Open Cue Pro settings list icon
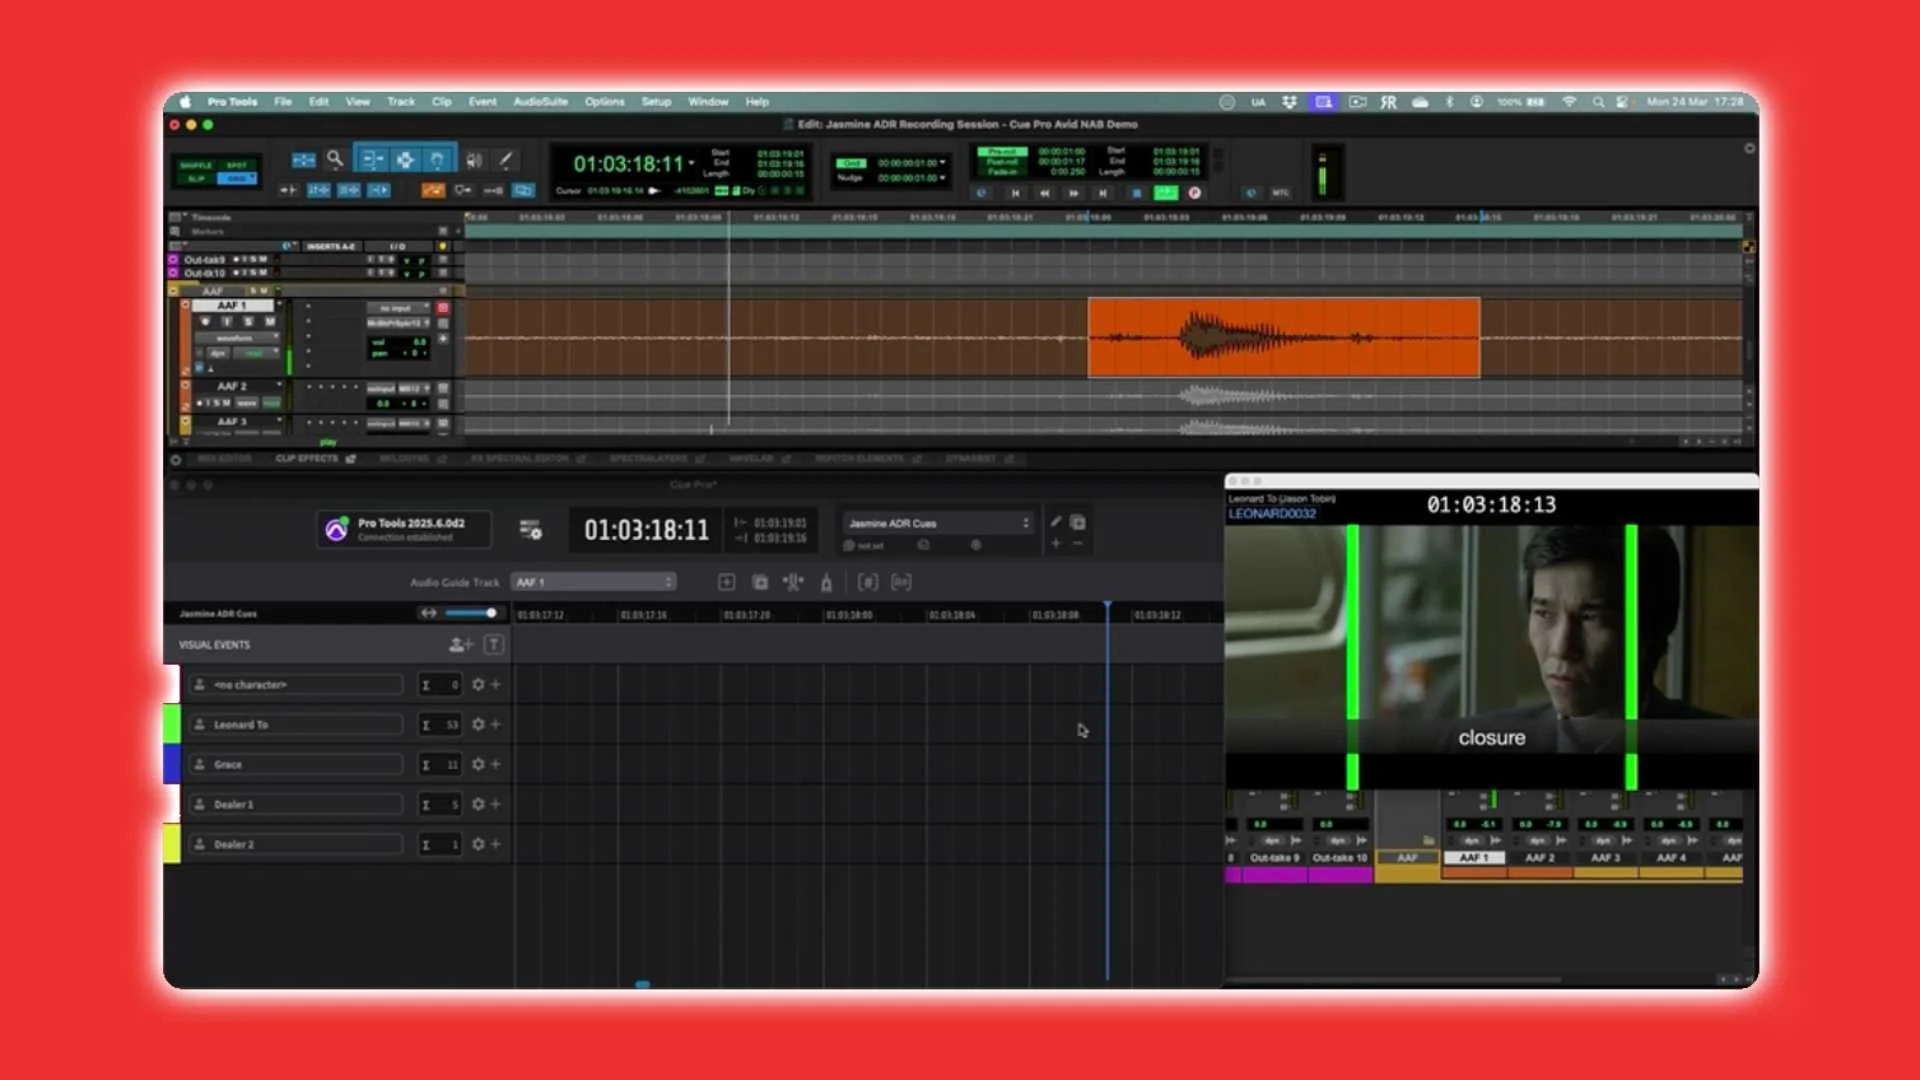This screenshot has width=1920, height=1080. [x=530, y=530]
